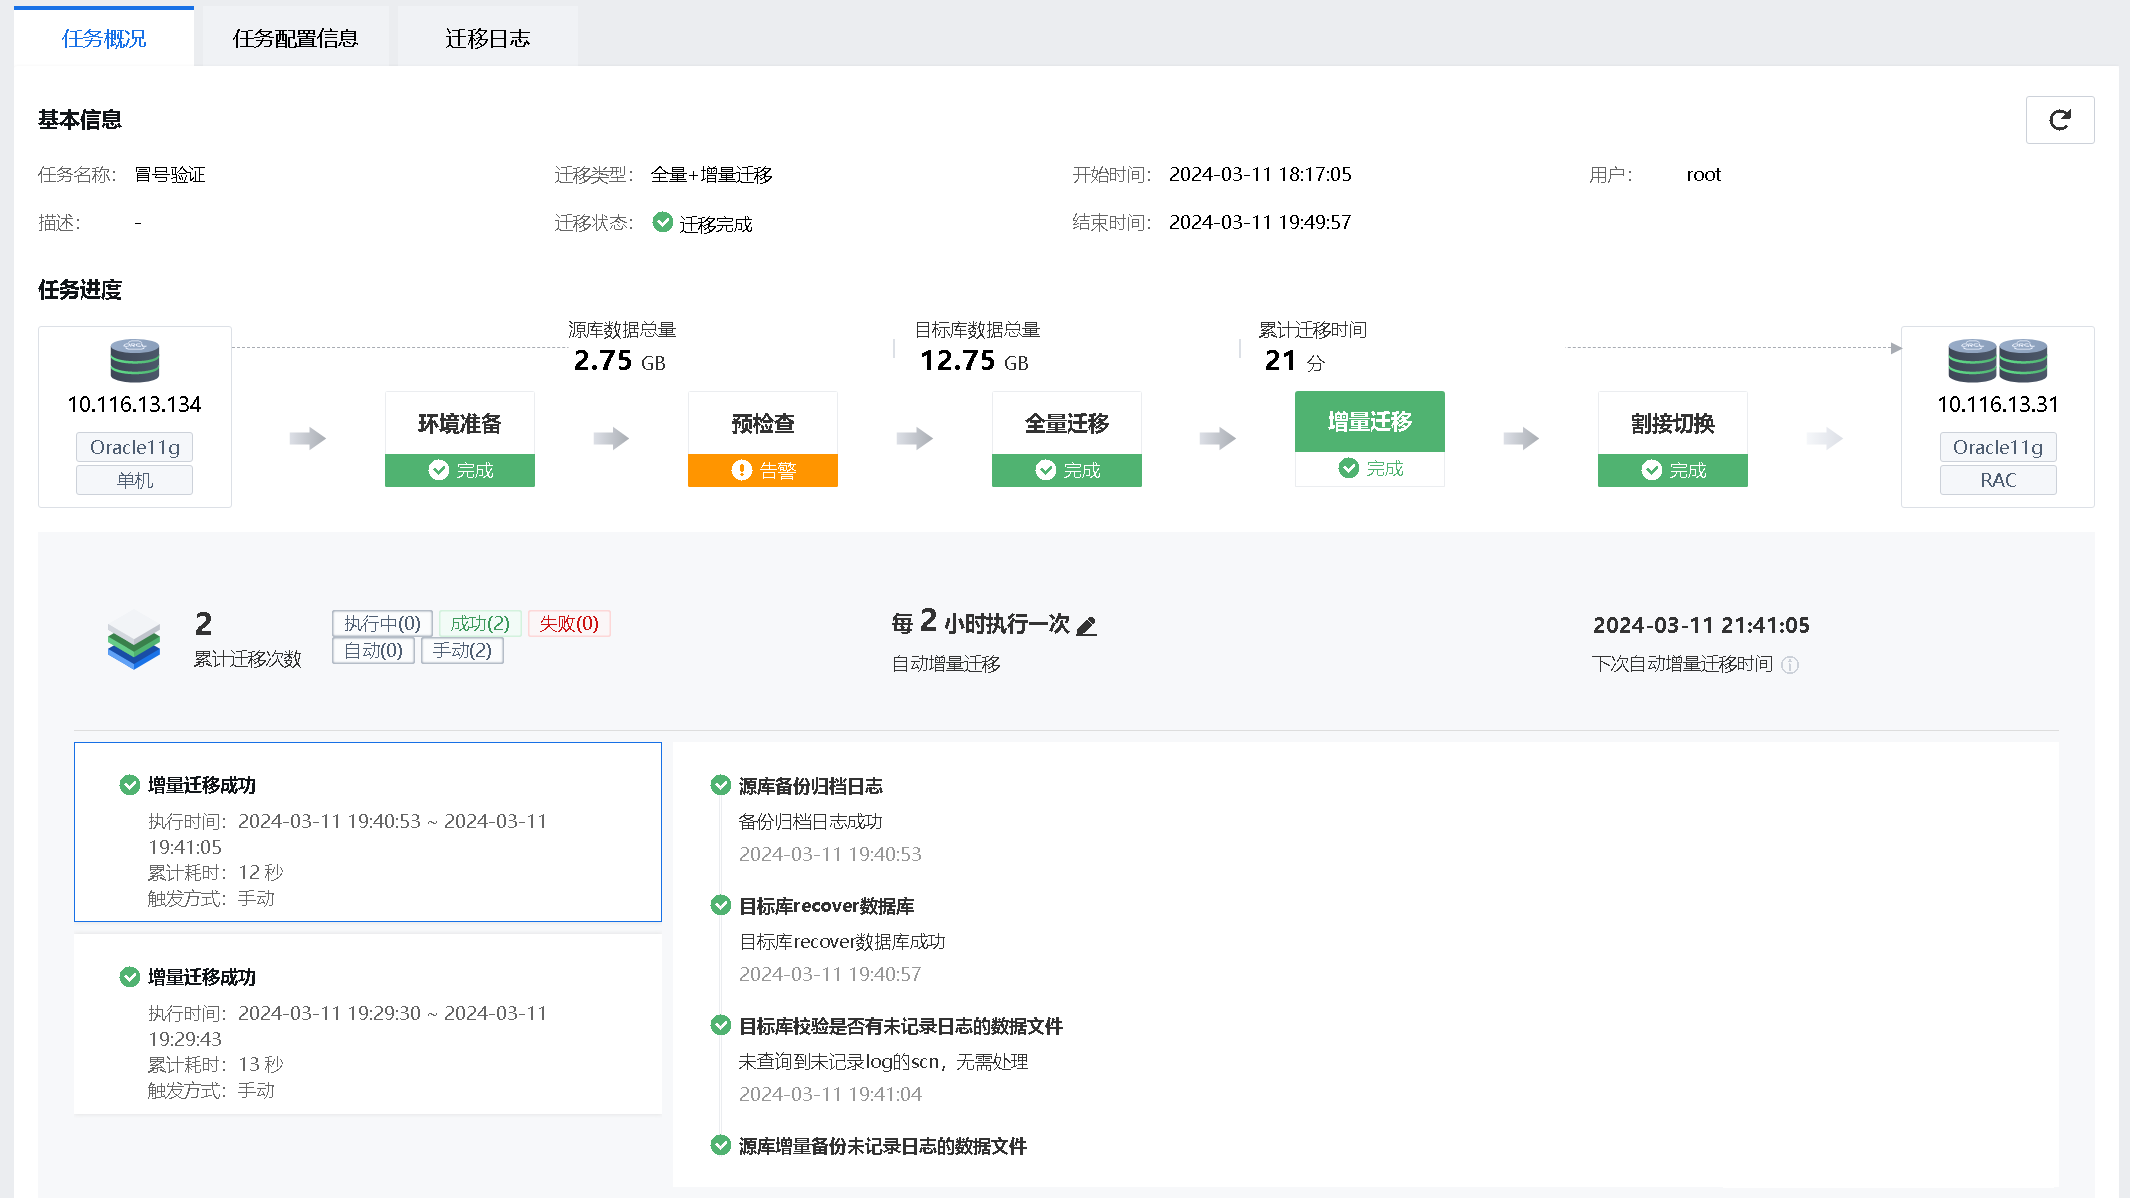Click check icon under 环境准备 step

coord(438,470)
